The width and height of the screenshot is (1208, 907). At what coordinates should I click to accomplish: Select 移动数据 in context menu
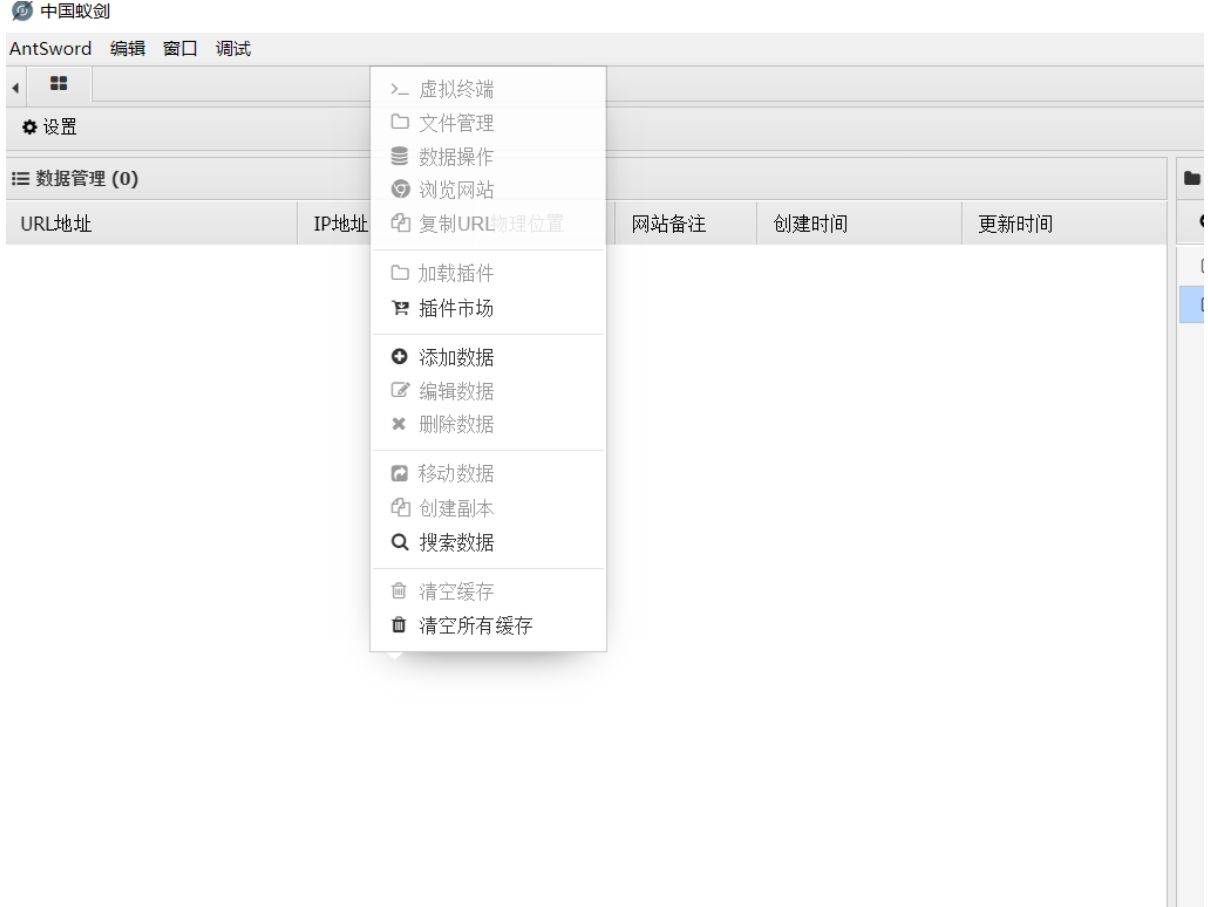[x=488, y=474]
